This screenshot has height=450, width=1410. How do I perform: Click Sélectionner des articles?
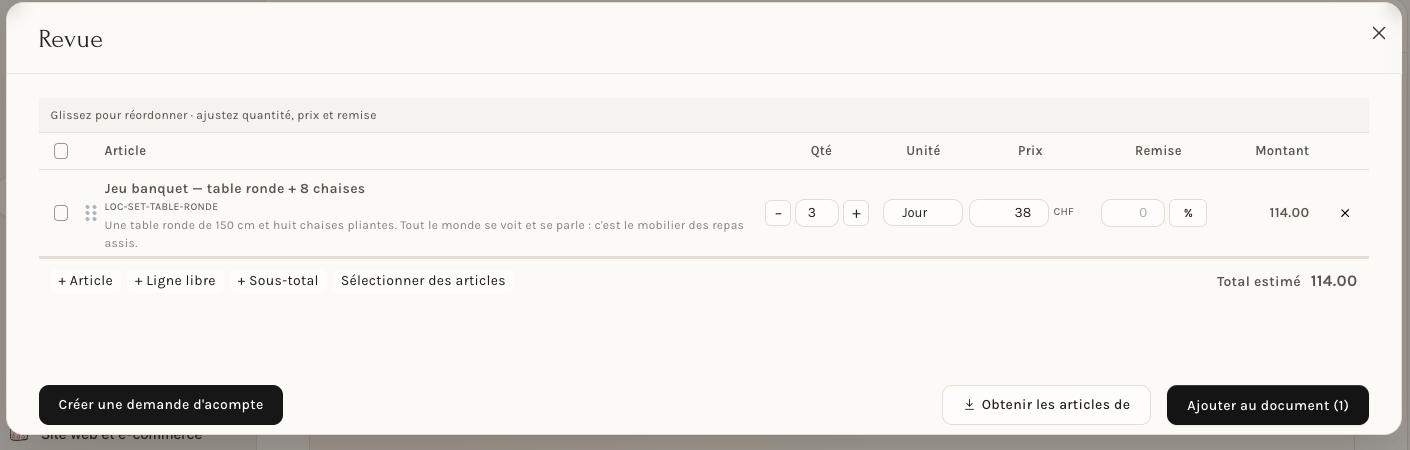(423, 281)
